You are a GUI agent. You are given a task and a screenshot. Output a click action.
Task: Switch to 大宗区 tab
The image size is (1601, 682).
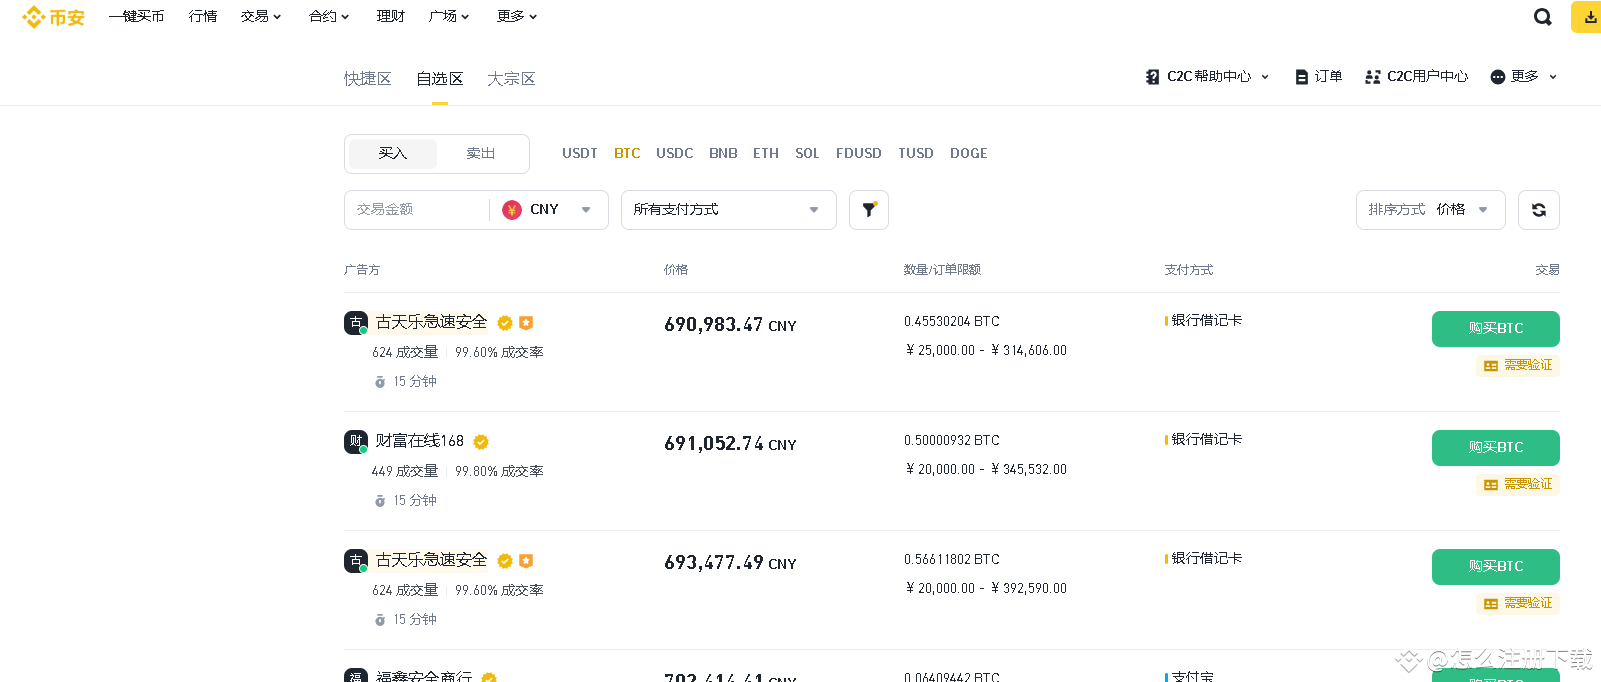pos(511,79)
